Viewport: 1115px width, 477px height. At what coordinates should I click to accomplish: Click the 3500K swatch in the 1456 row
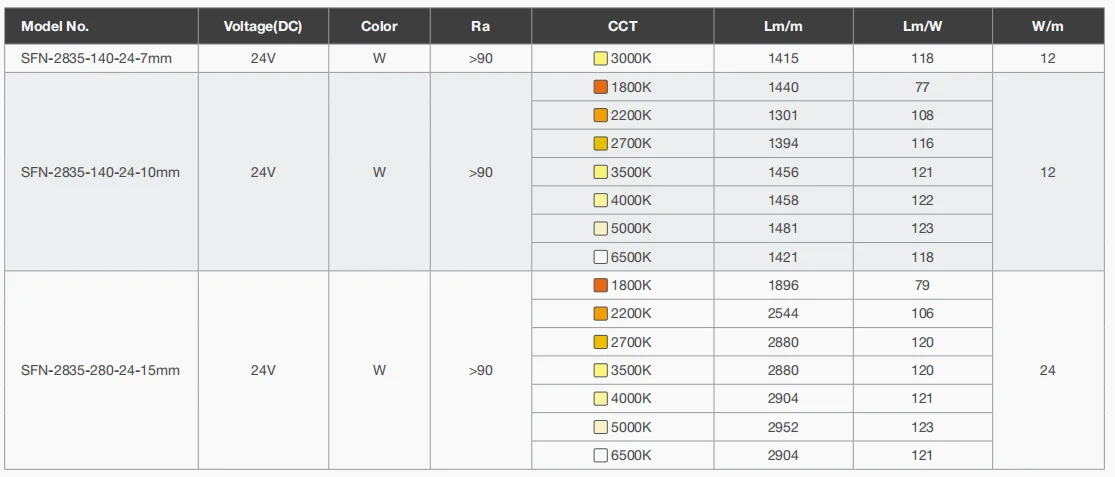(x=601, y=172)
